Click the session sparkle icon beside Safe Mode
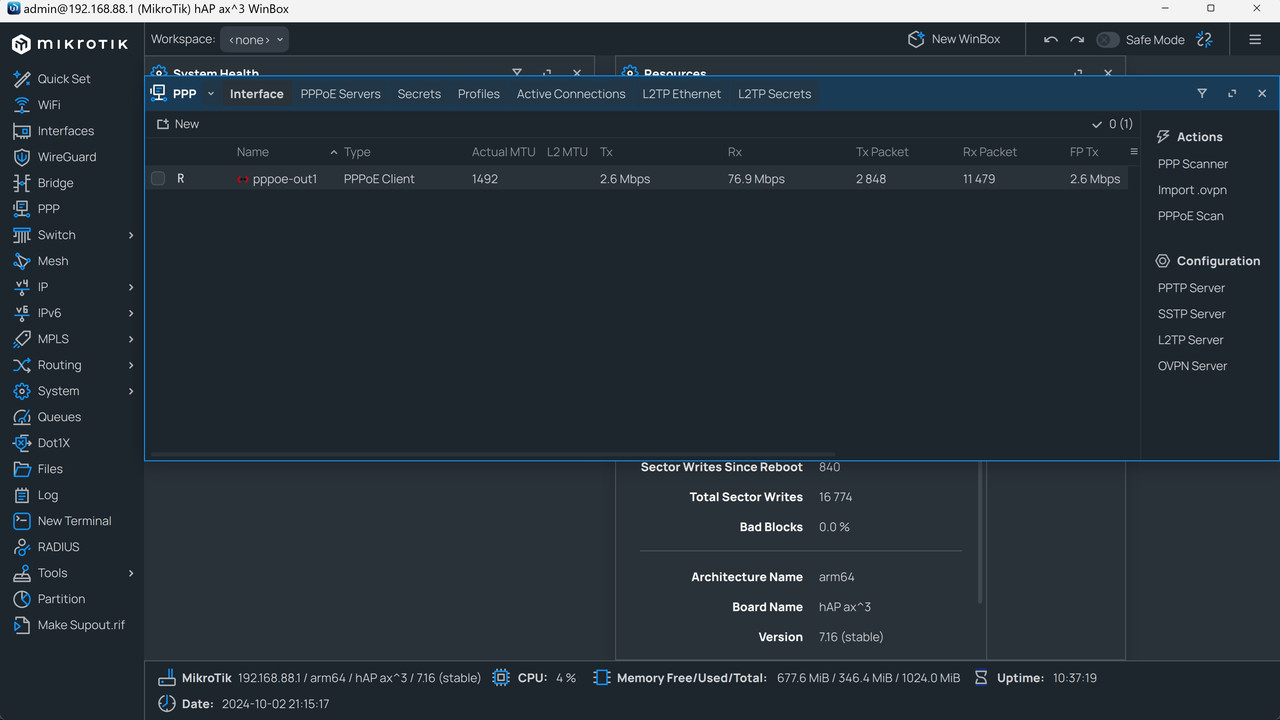The image size is (1280, 720). click(x=1204, y=40)
